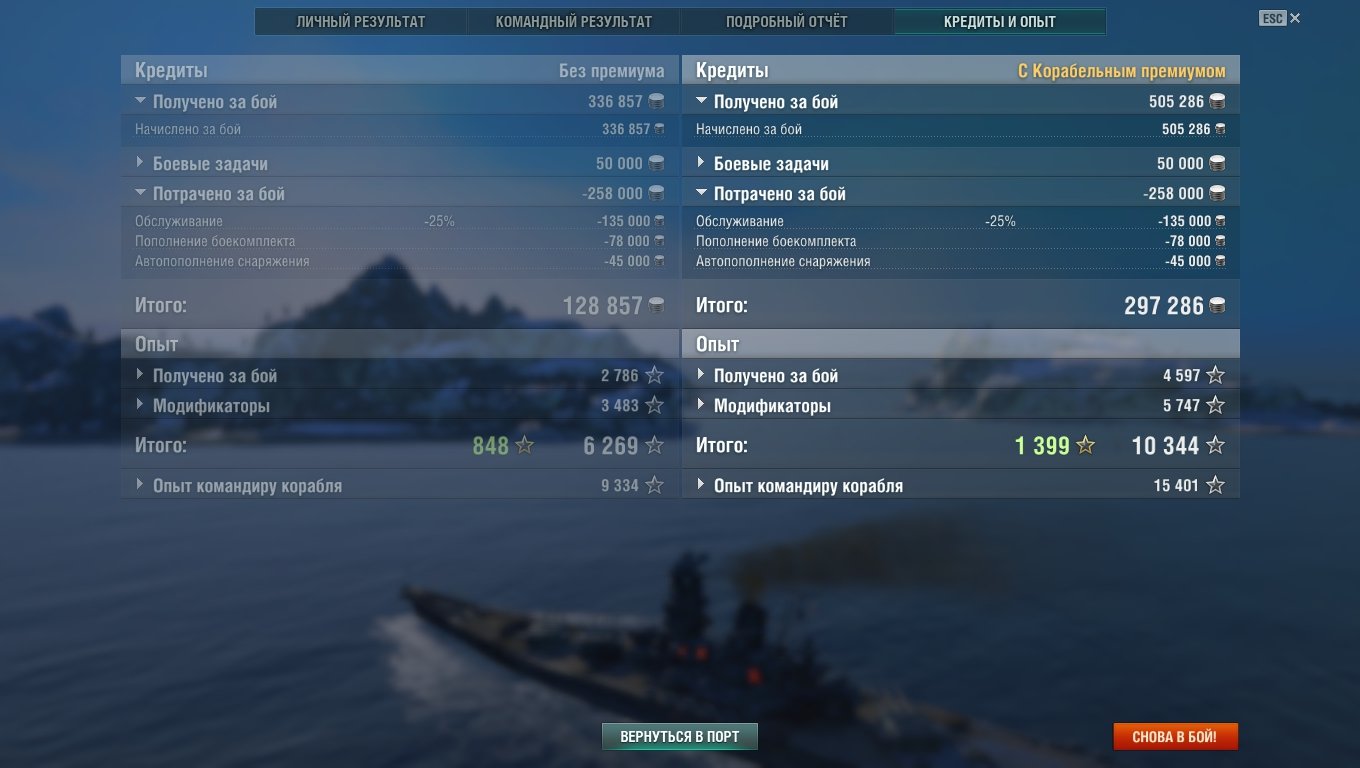Expand left Модификаторы experience row
Viewport: 1360px width, 768px height.
pos(400,405)
